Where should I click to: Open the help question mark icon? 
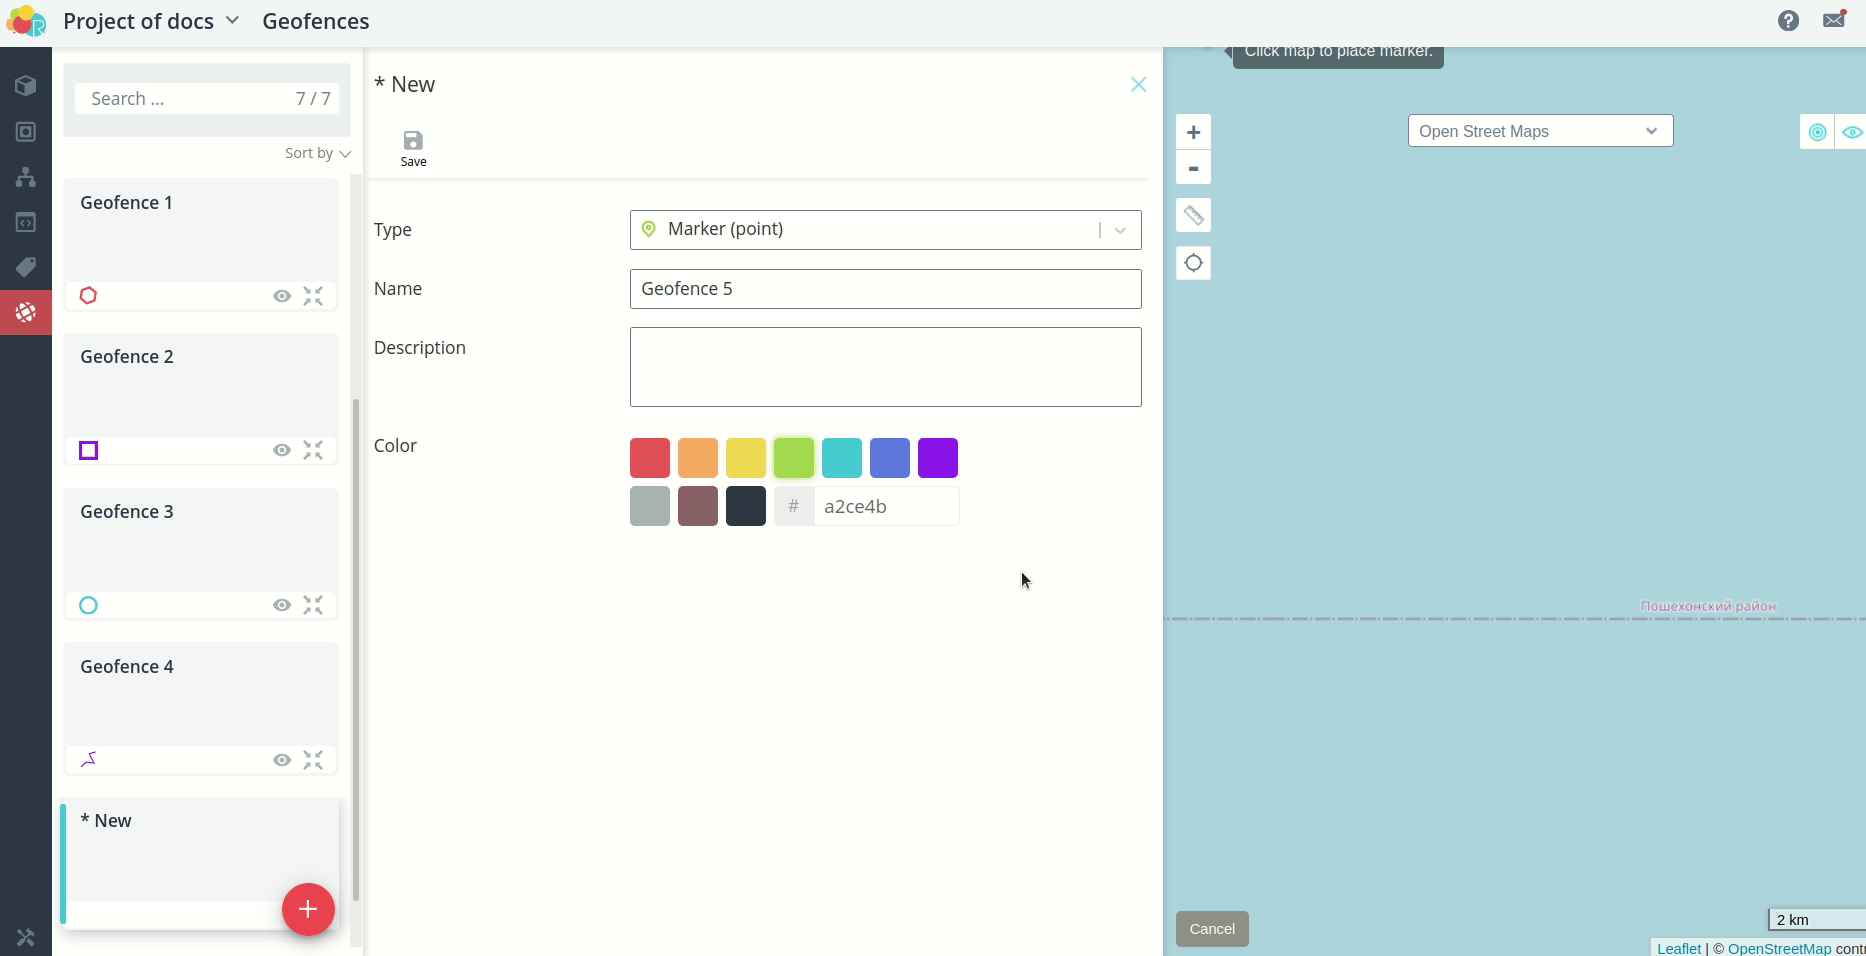[x=1788, y=21]
